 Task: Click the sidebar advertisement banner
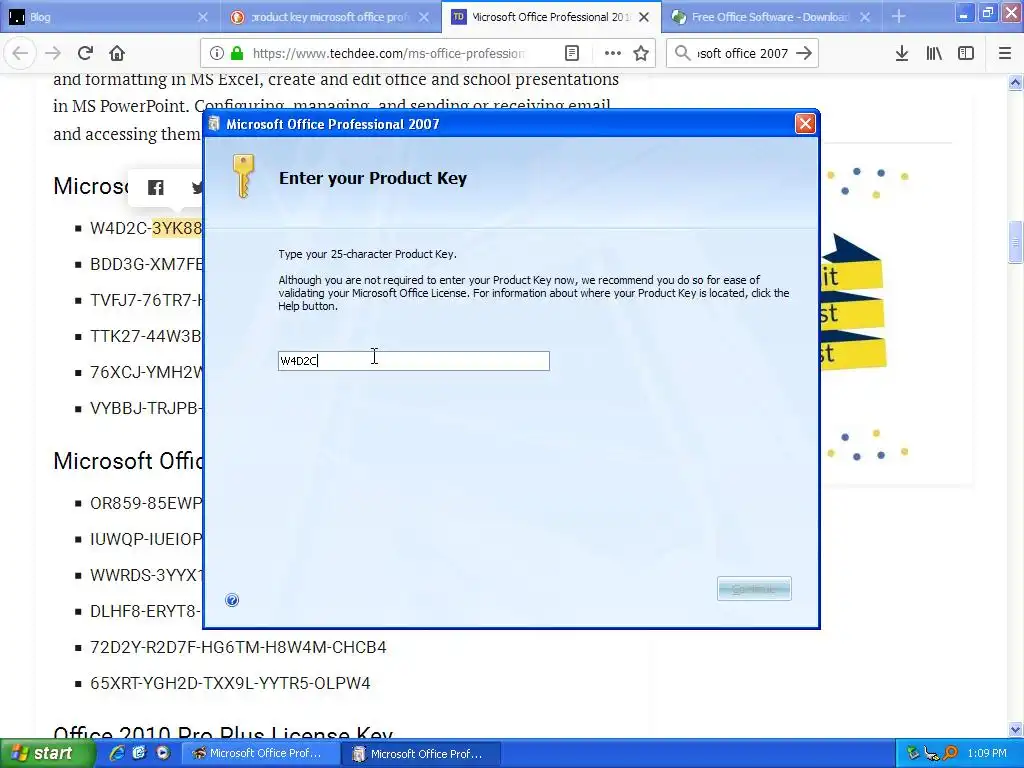[x=866, y=313]
